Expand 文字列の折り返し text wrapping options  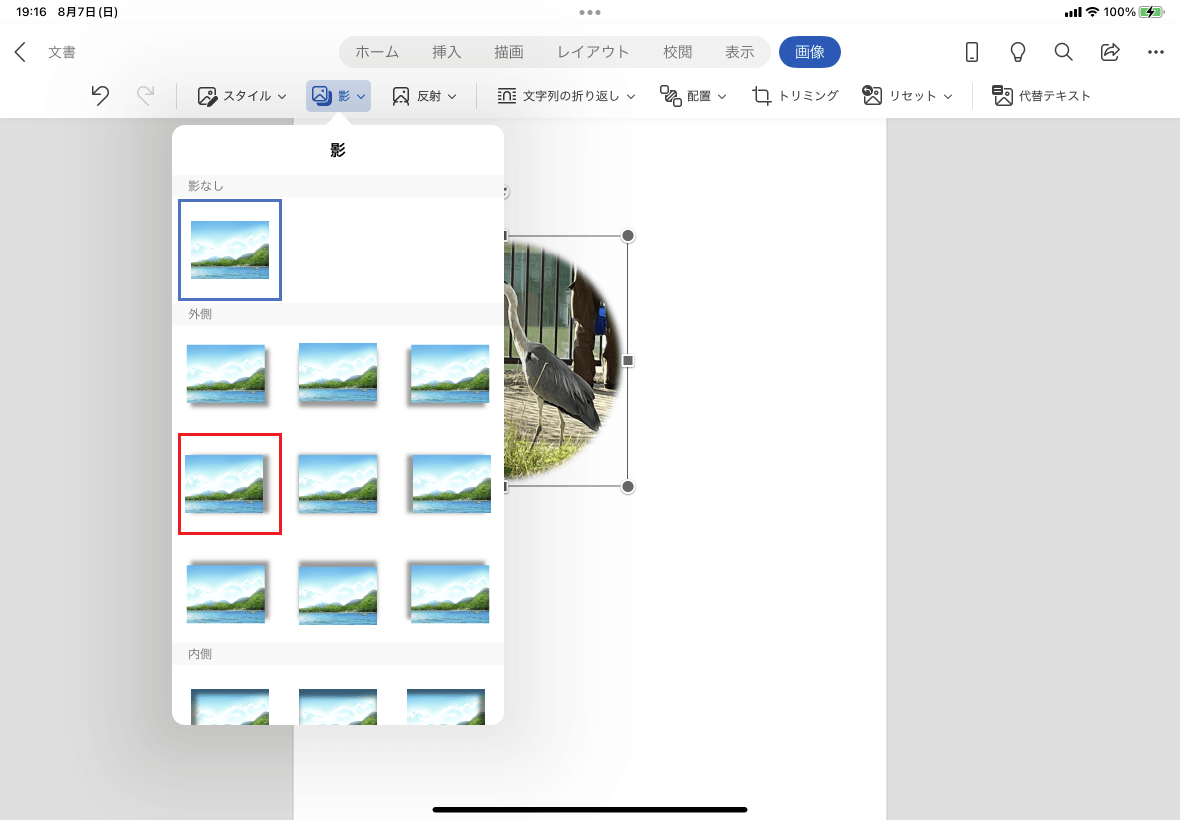566,96
